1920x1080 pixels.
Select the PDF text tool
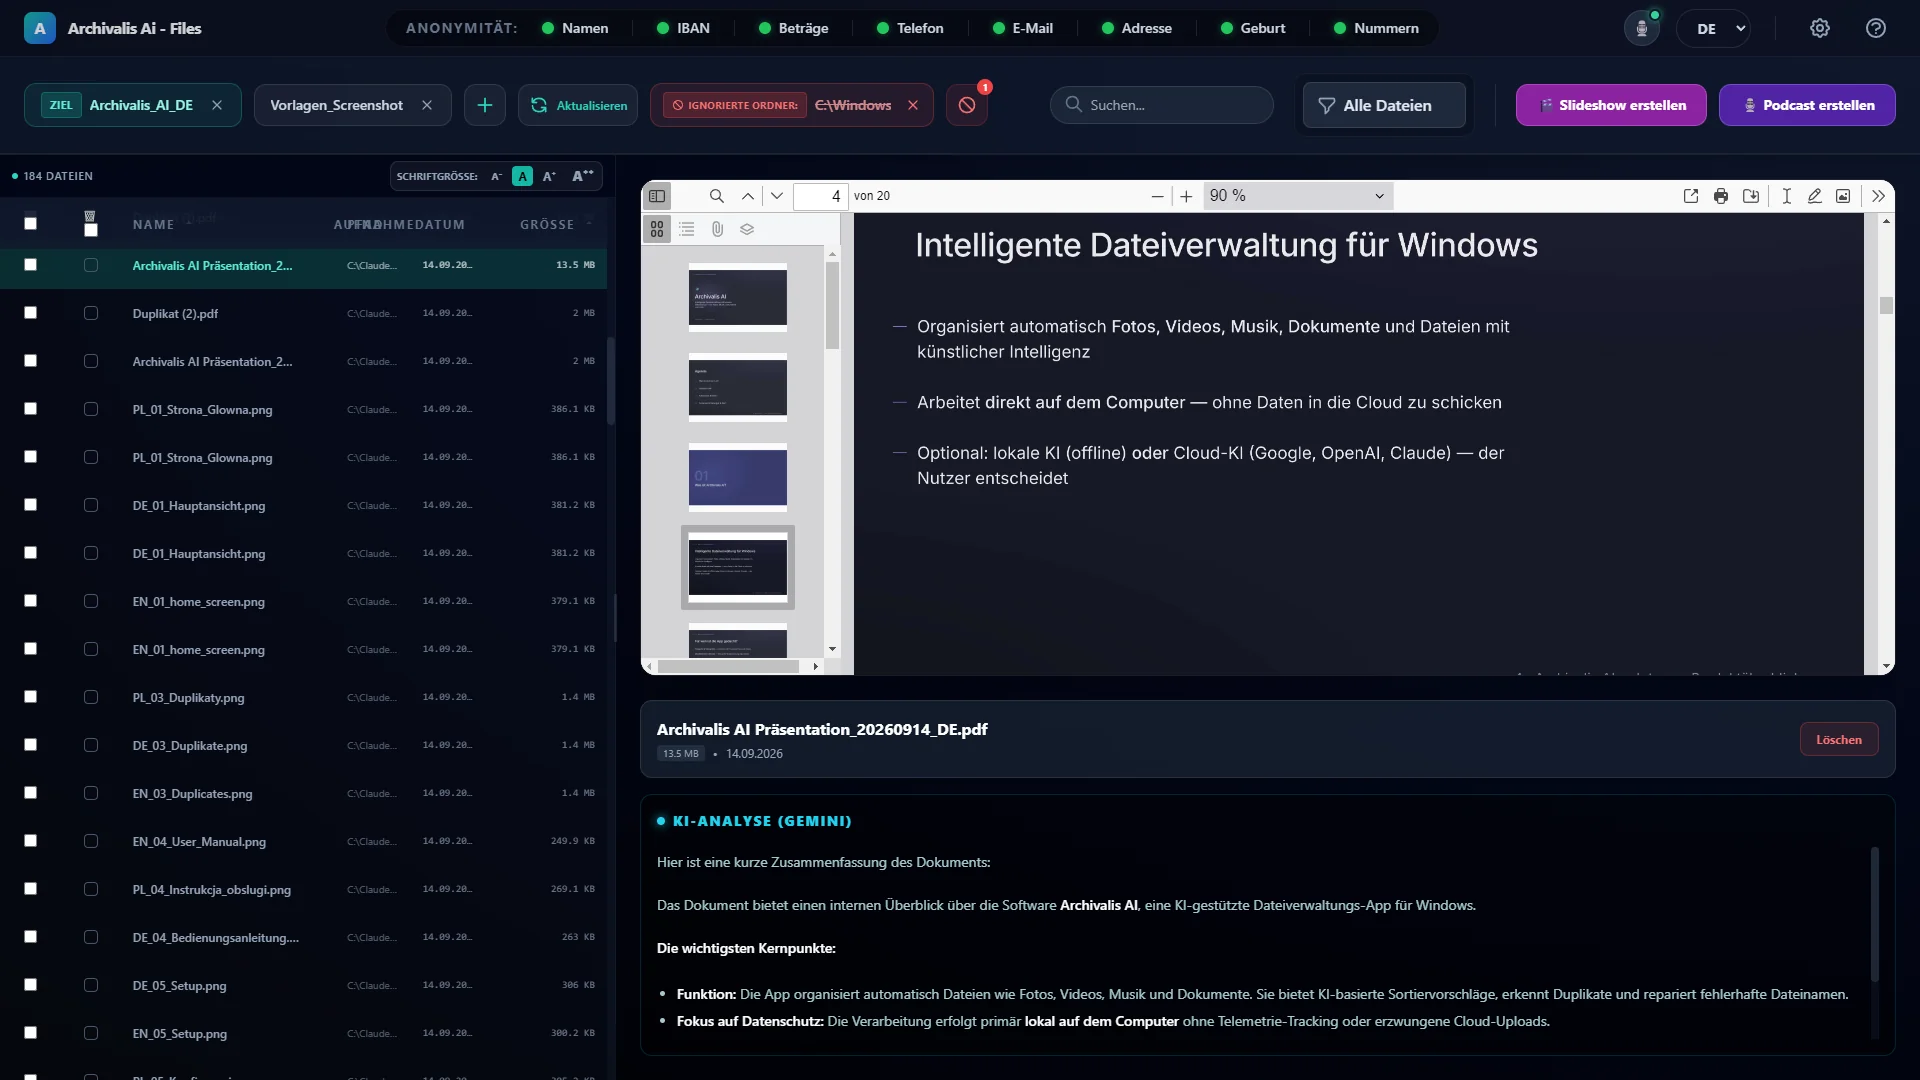point(1786,196)
